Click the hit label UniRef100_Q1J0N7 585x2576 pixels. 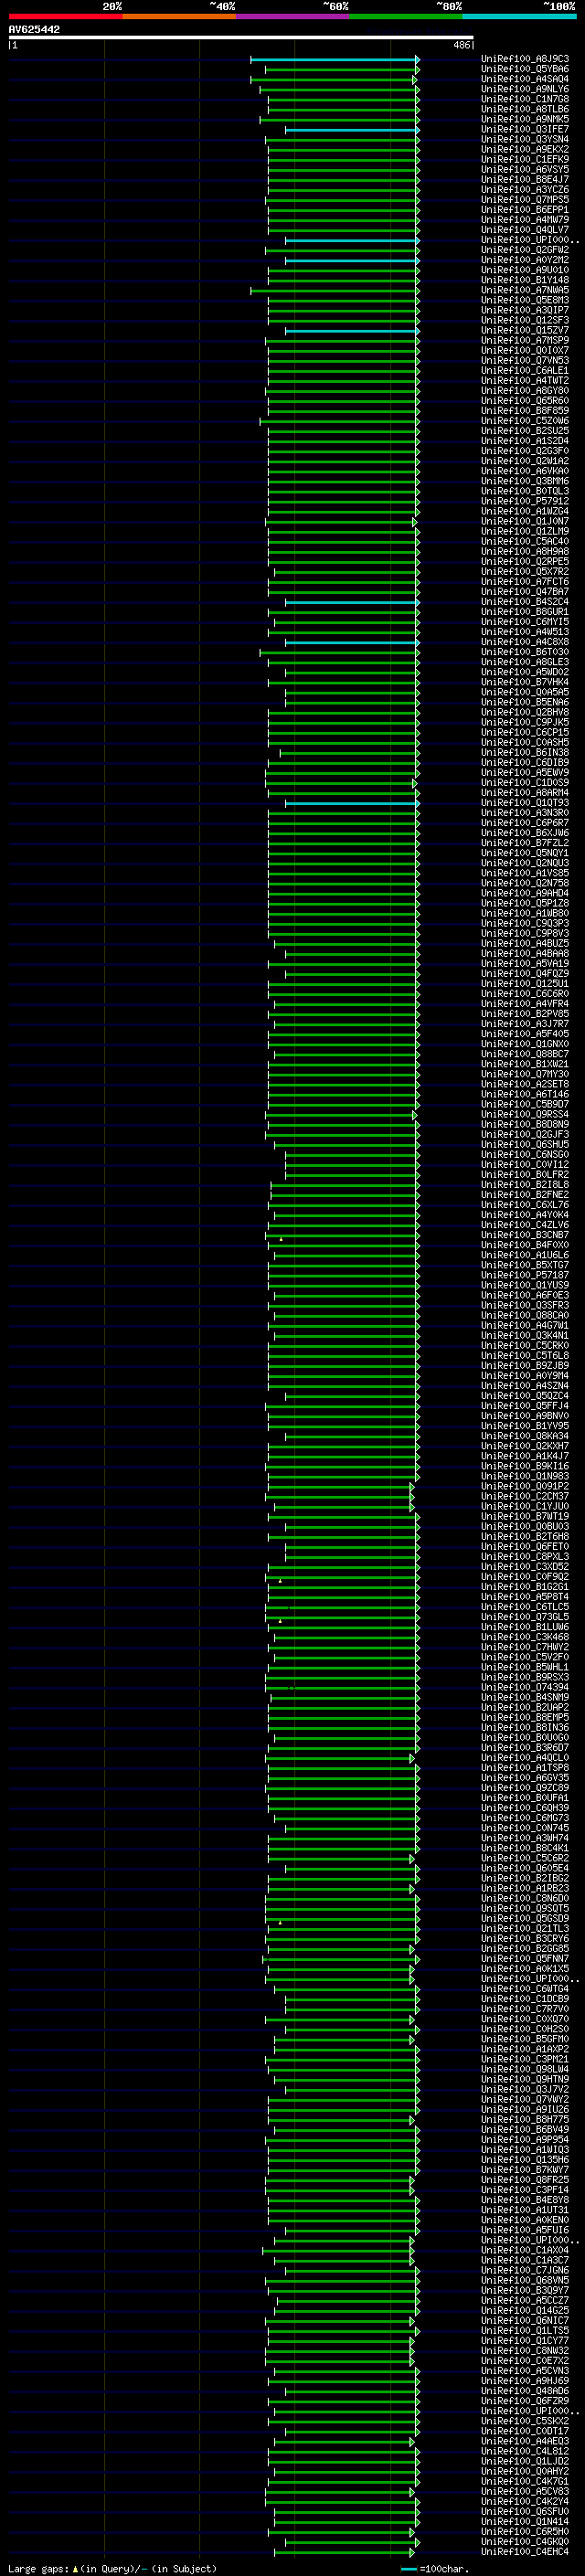525,521
